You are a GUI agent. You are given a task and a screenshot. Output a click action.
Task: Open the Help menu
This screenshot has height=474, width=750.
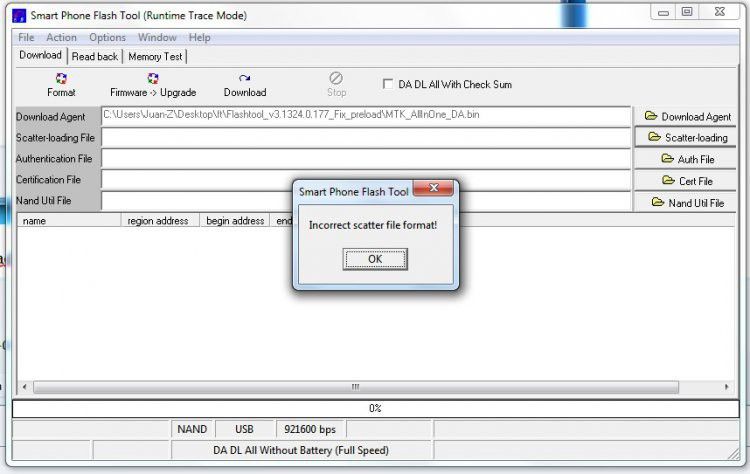(199, 37)
